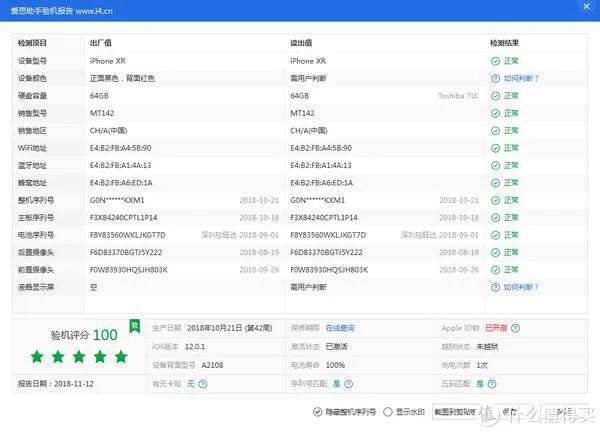600x432 pixels.
Task: Click the 检测项目 column header
Action: (32, 43)
